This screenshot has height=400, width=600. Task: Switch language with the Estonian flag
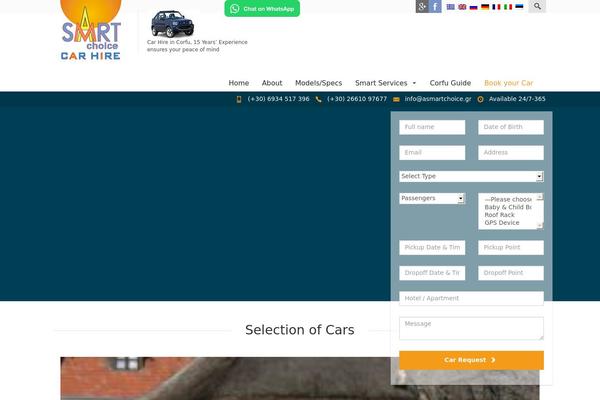pyautogui.click(x=519, y=7)
